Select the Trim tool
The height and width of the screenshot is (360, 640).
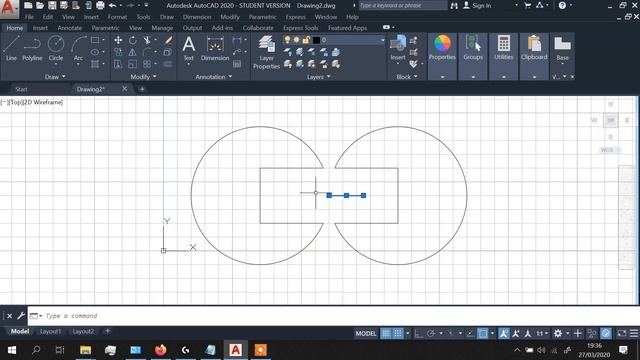[x=147, y=40]
